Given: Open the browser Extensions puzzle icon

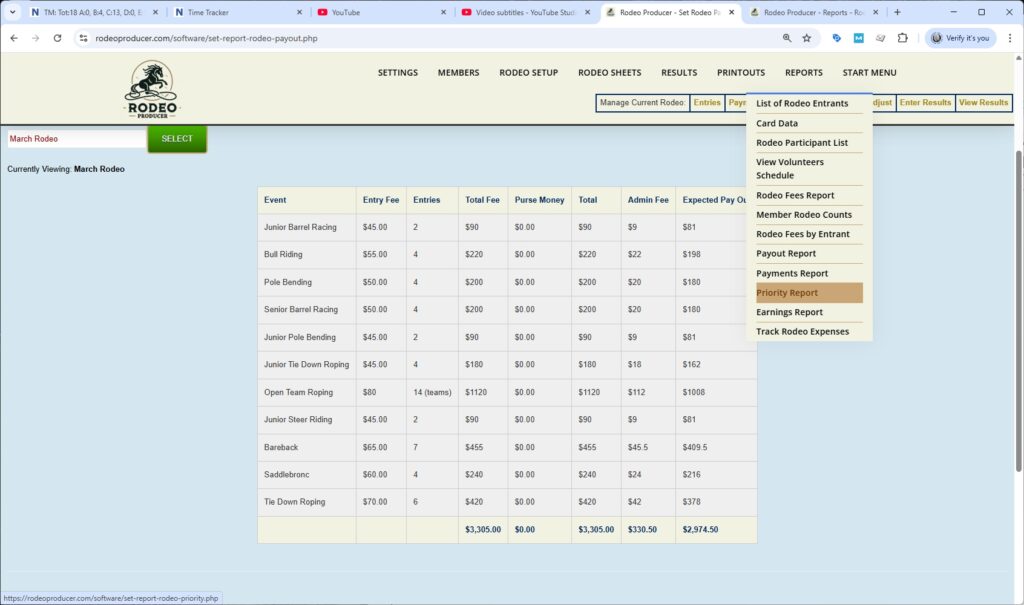Looking at the screenshot, I should (x=902, y=37).
